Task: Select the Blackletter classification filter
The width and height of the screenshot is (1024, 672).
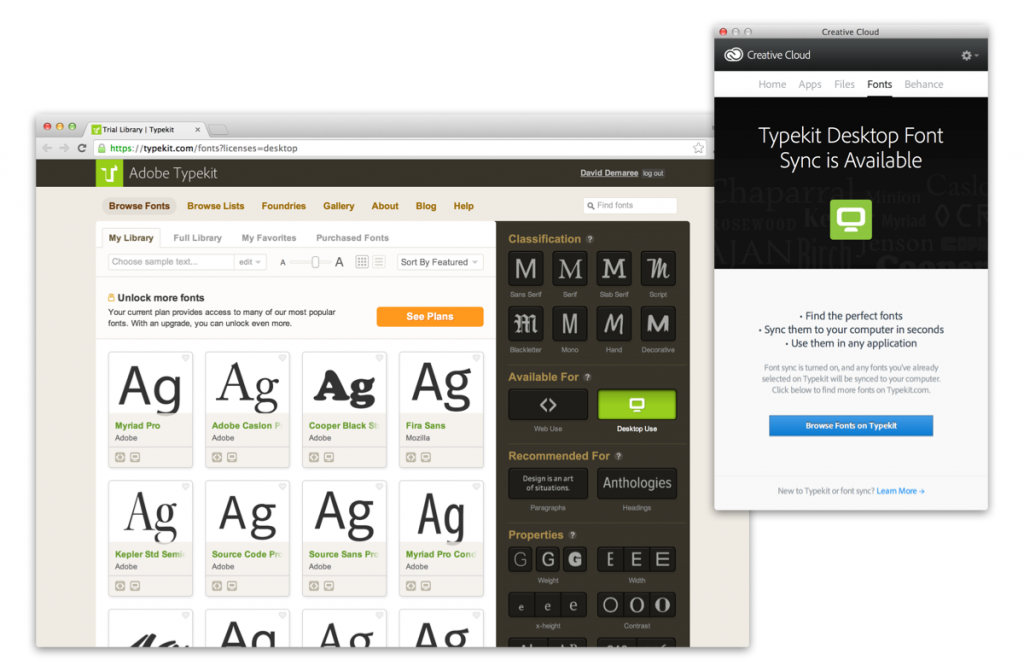Action: click(x=525, y=325)
